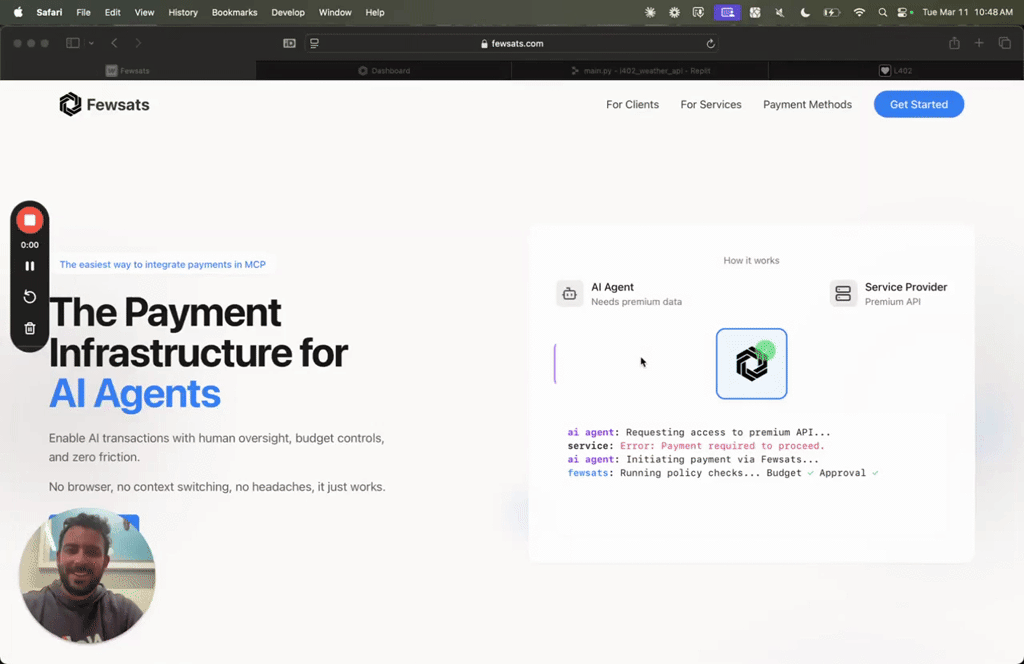
Task: Reload the page in the address bar
Action: coord(711,44)
